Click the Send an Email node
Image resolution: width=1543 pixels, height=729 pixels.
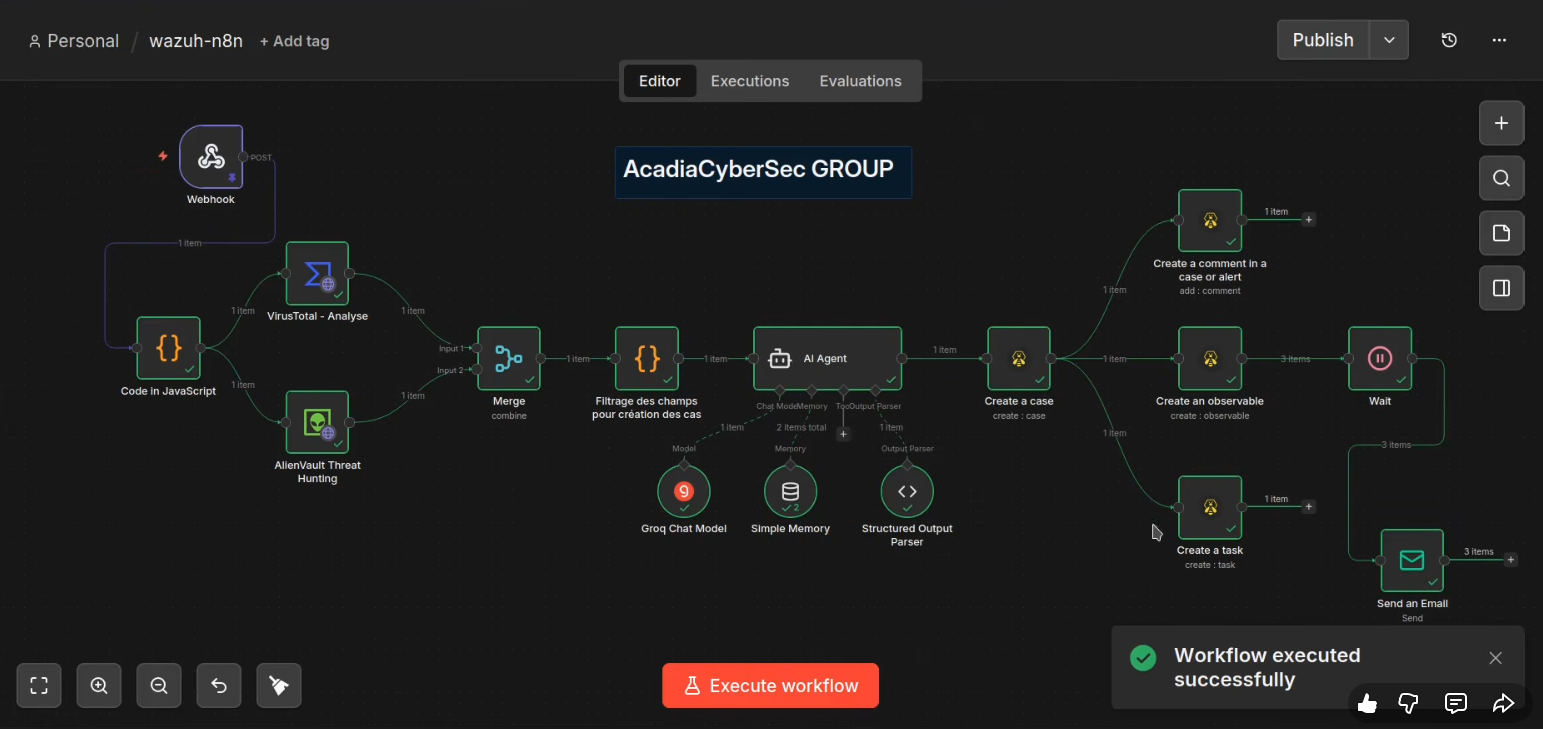point(1412,560)
